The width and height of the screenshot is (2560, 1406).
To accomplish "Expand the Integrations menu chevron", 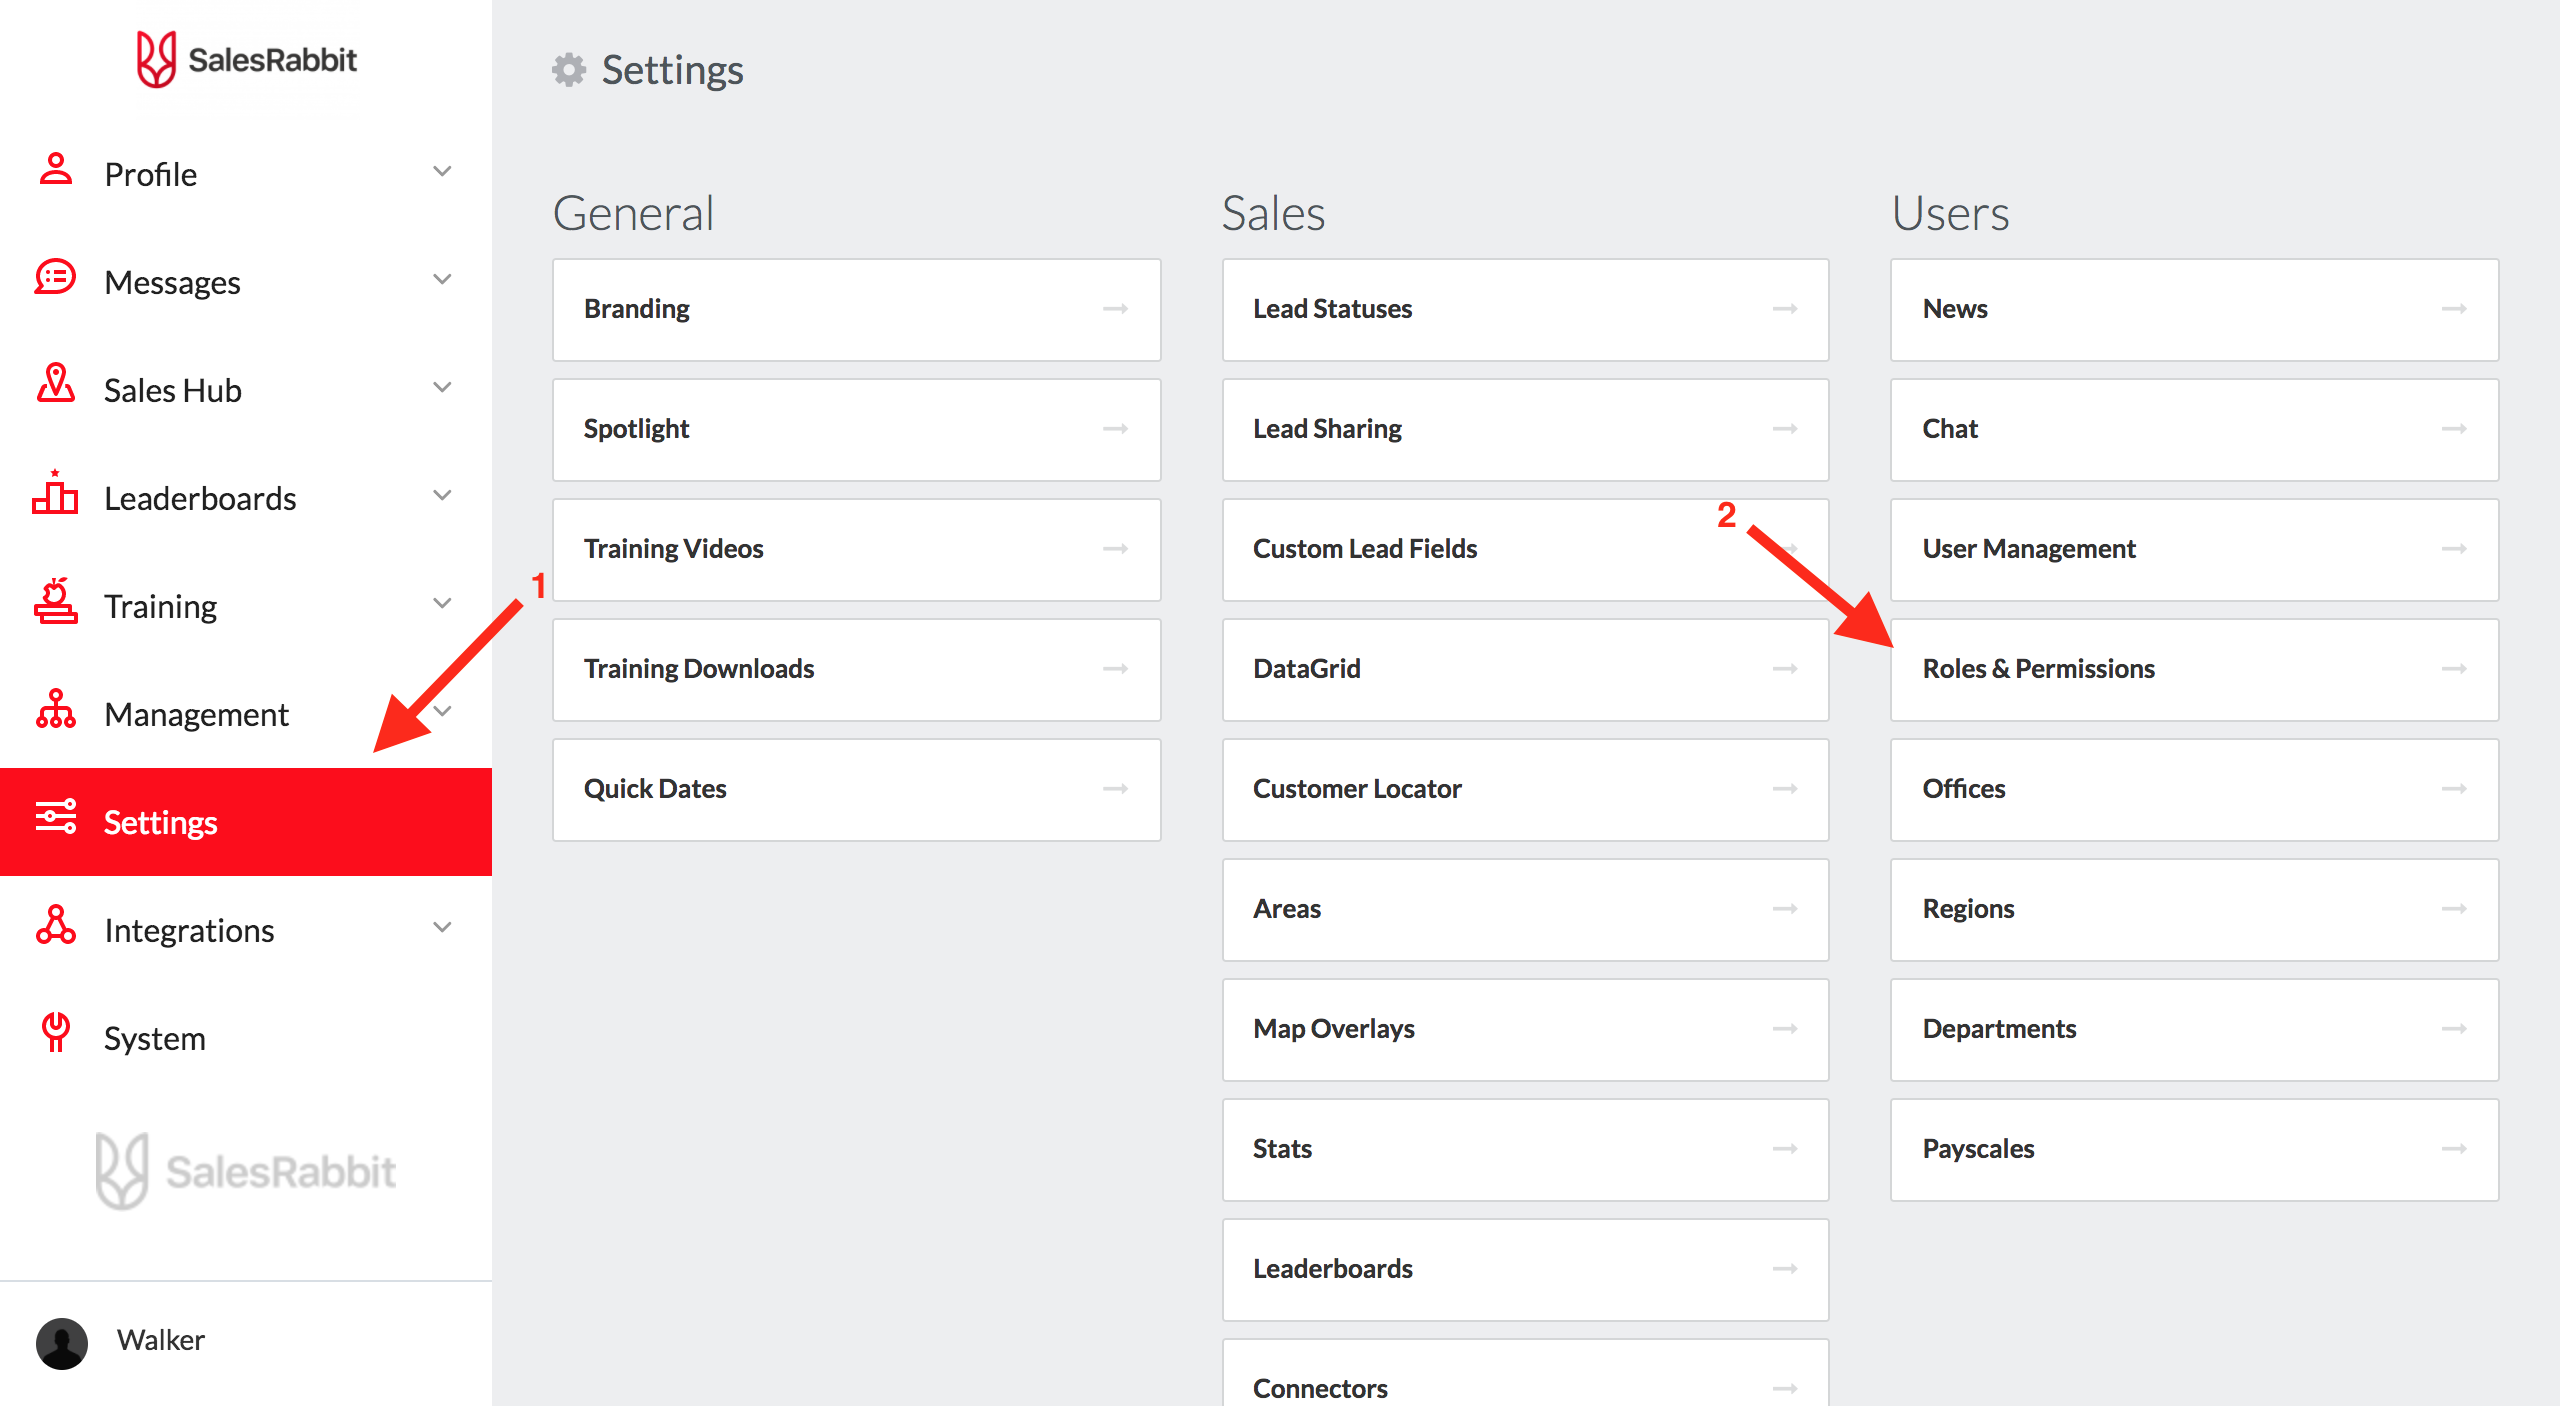I will point(442,927).
